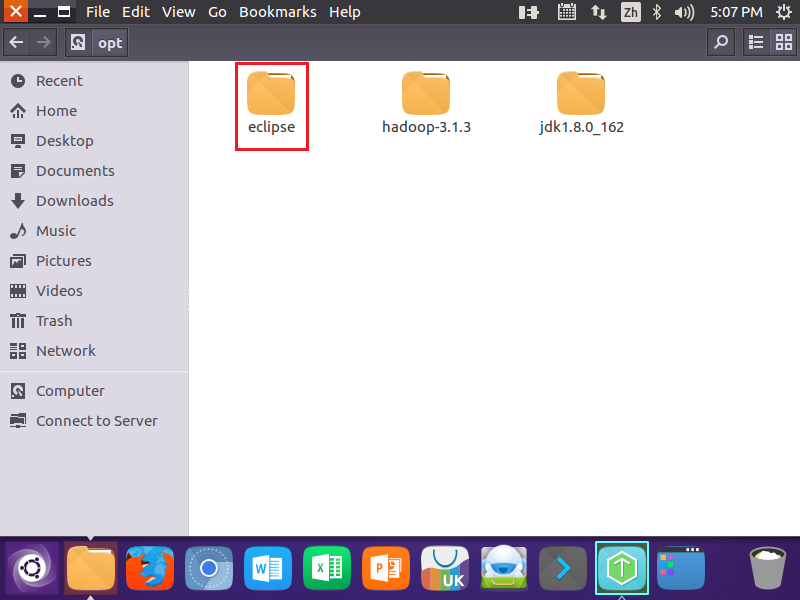Open the network arrows indicator

coord(598,12)
